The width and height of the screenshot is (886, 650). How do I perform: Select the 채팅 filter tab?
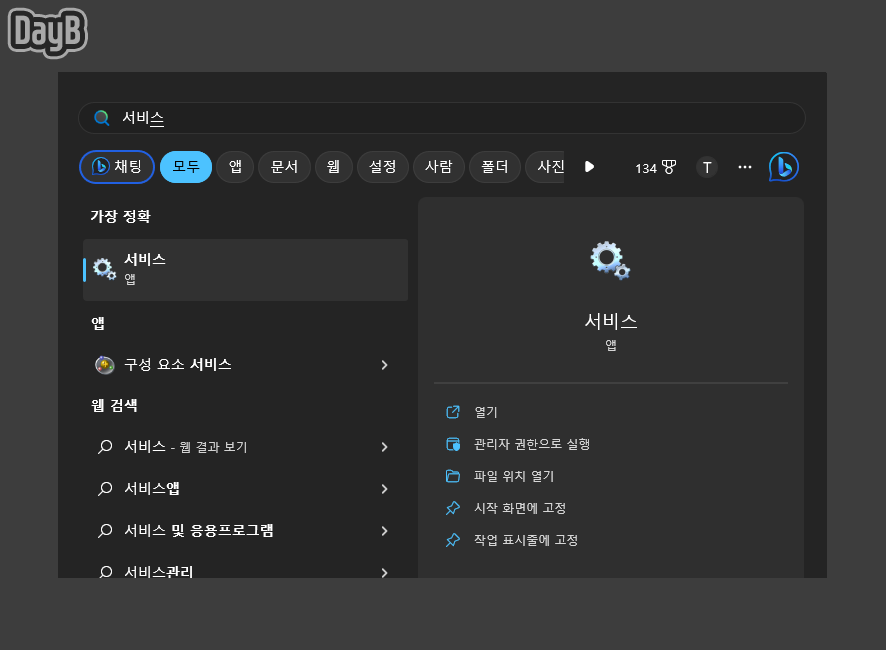click(x=117, y=167)
